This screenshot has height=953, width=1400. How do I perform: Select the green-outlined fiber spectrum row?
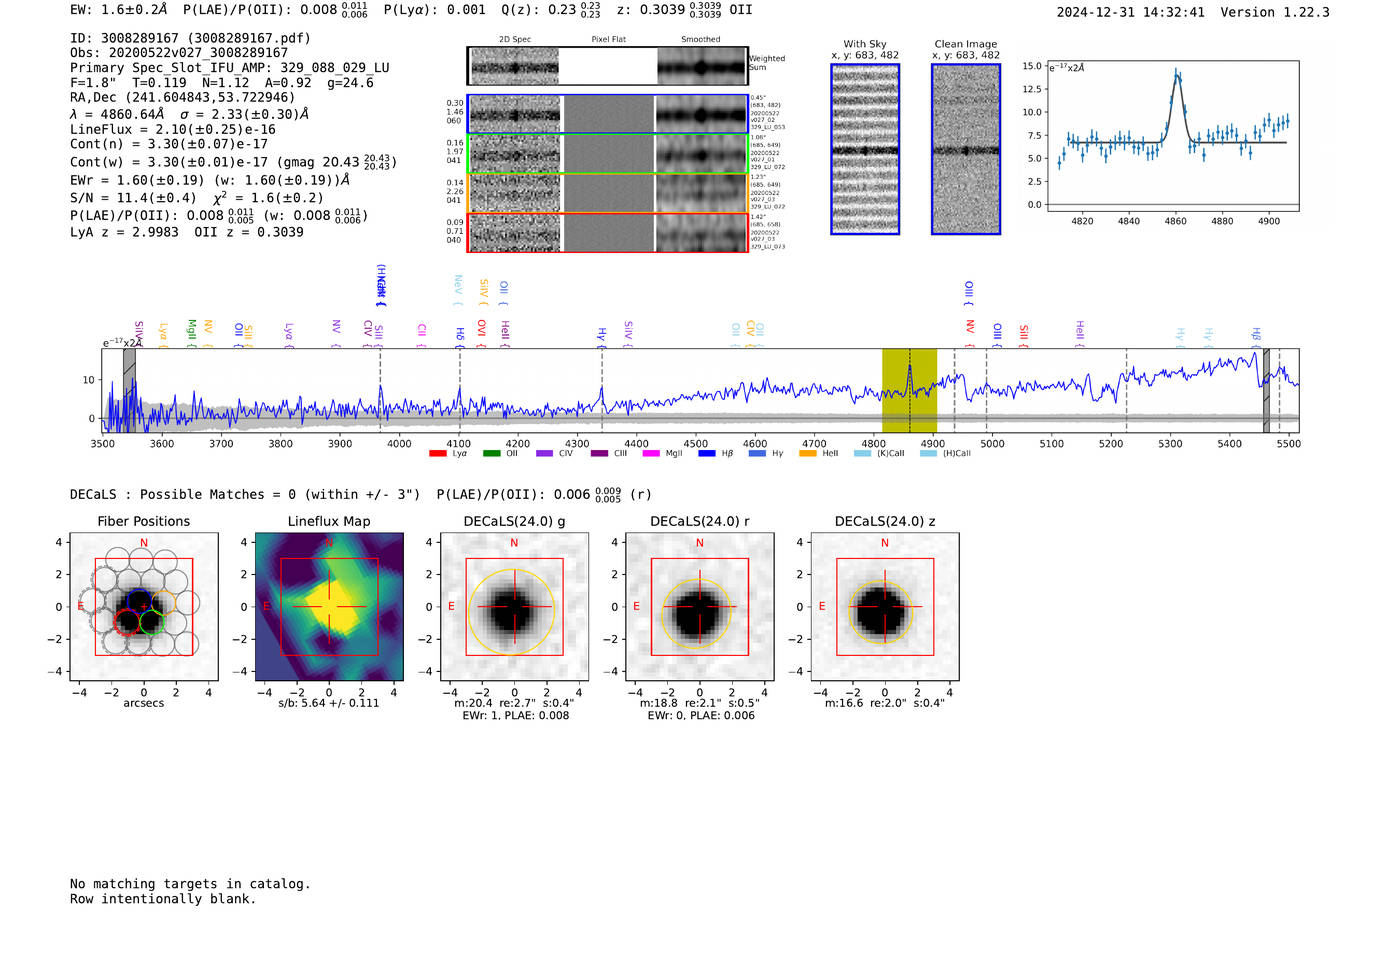pyautogui.click(x=607, y=154)
